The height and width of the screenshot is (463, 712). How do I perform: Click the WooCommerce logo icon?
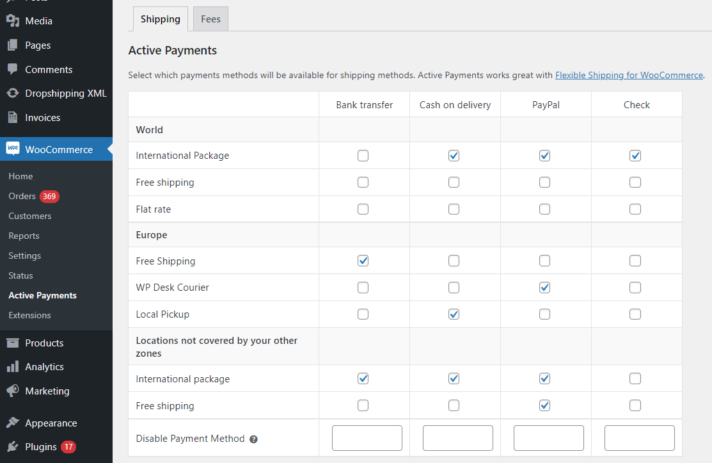coord(13,149)
